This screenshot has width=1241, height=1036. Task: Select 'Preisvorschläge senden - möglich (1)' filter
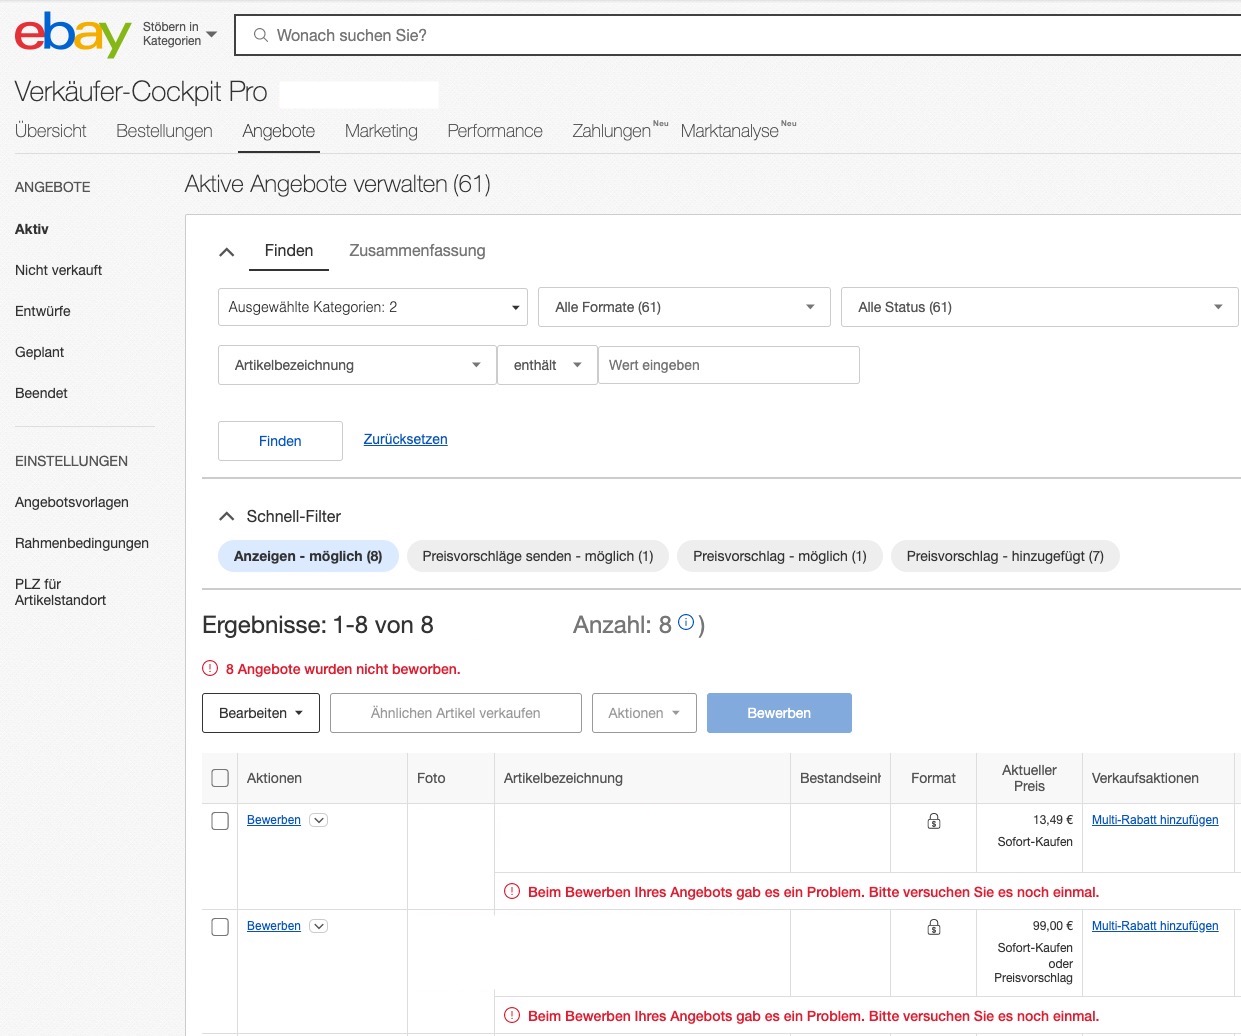pos(538,556)
